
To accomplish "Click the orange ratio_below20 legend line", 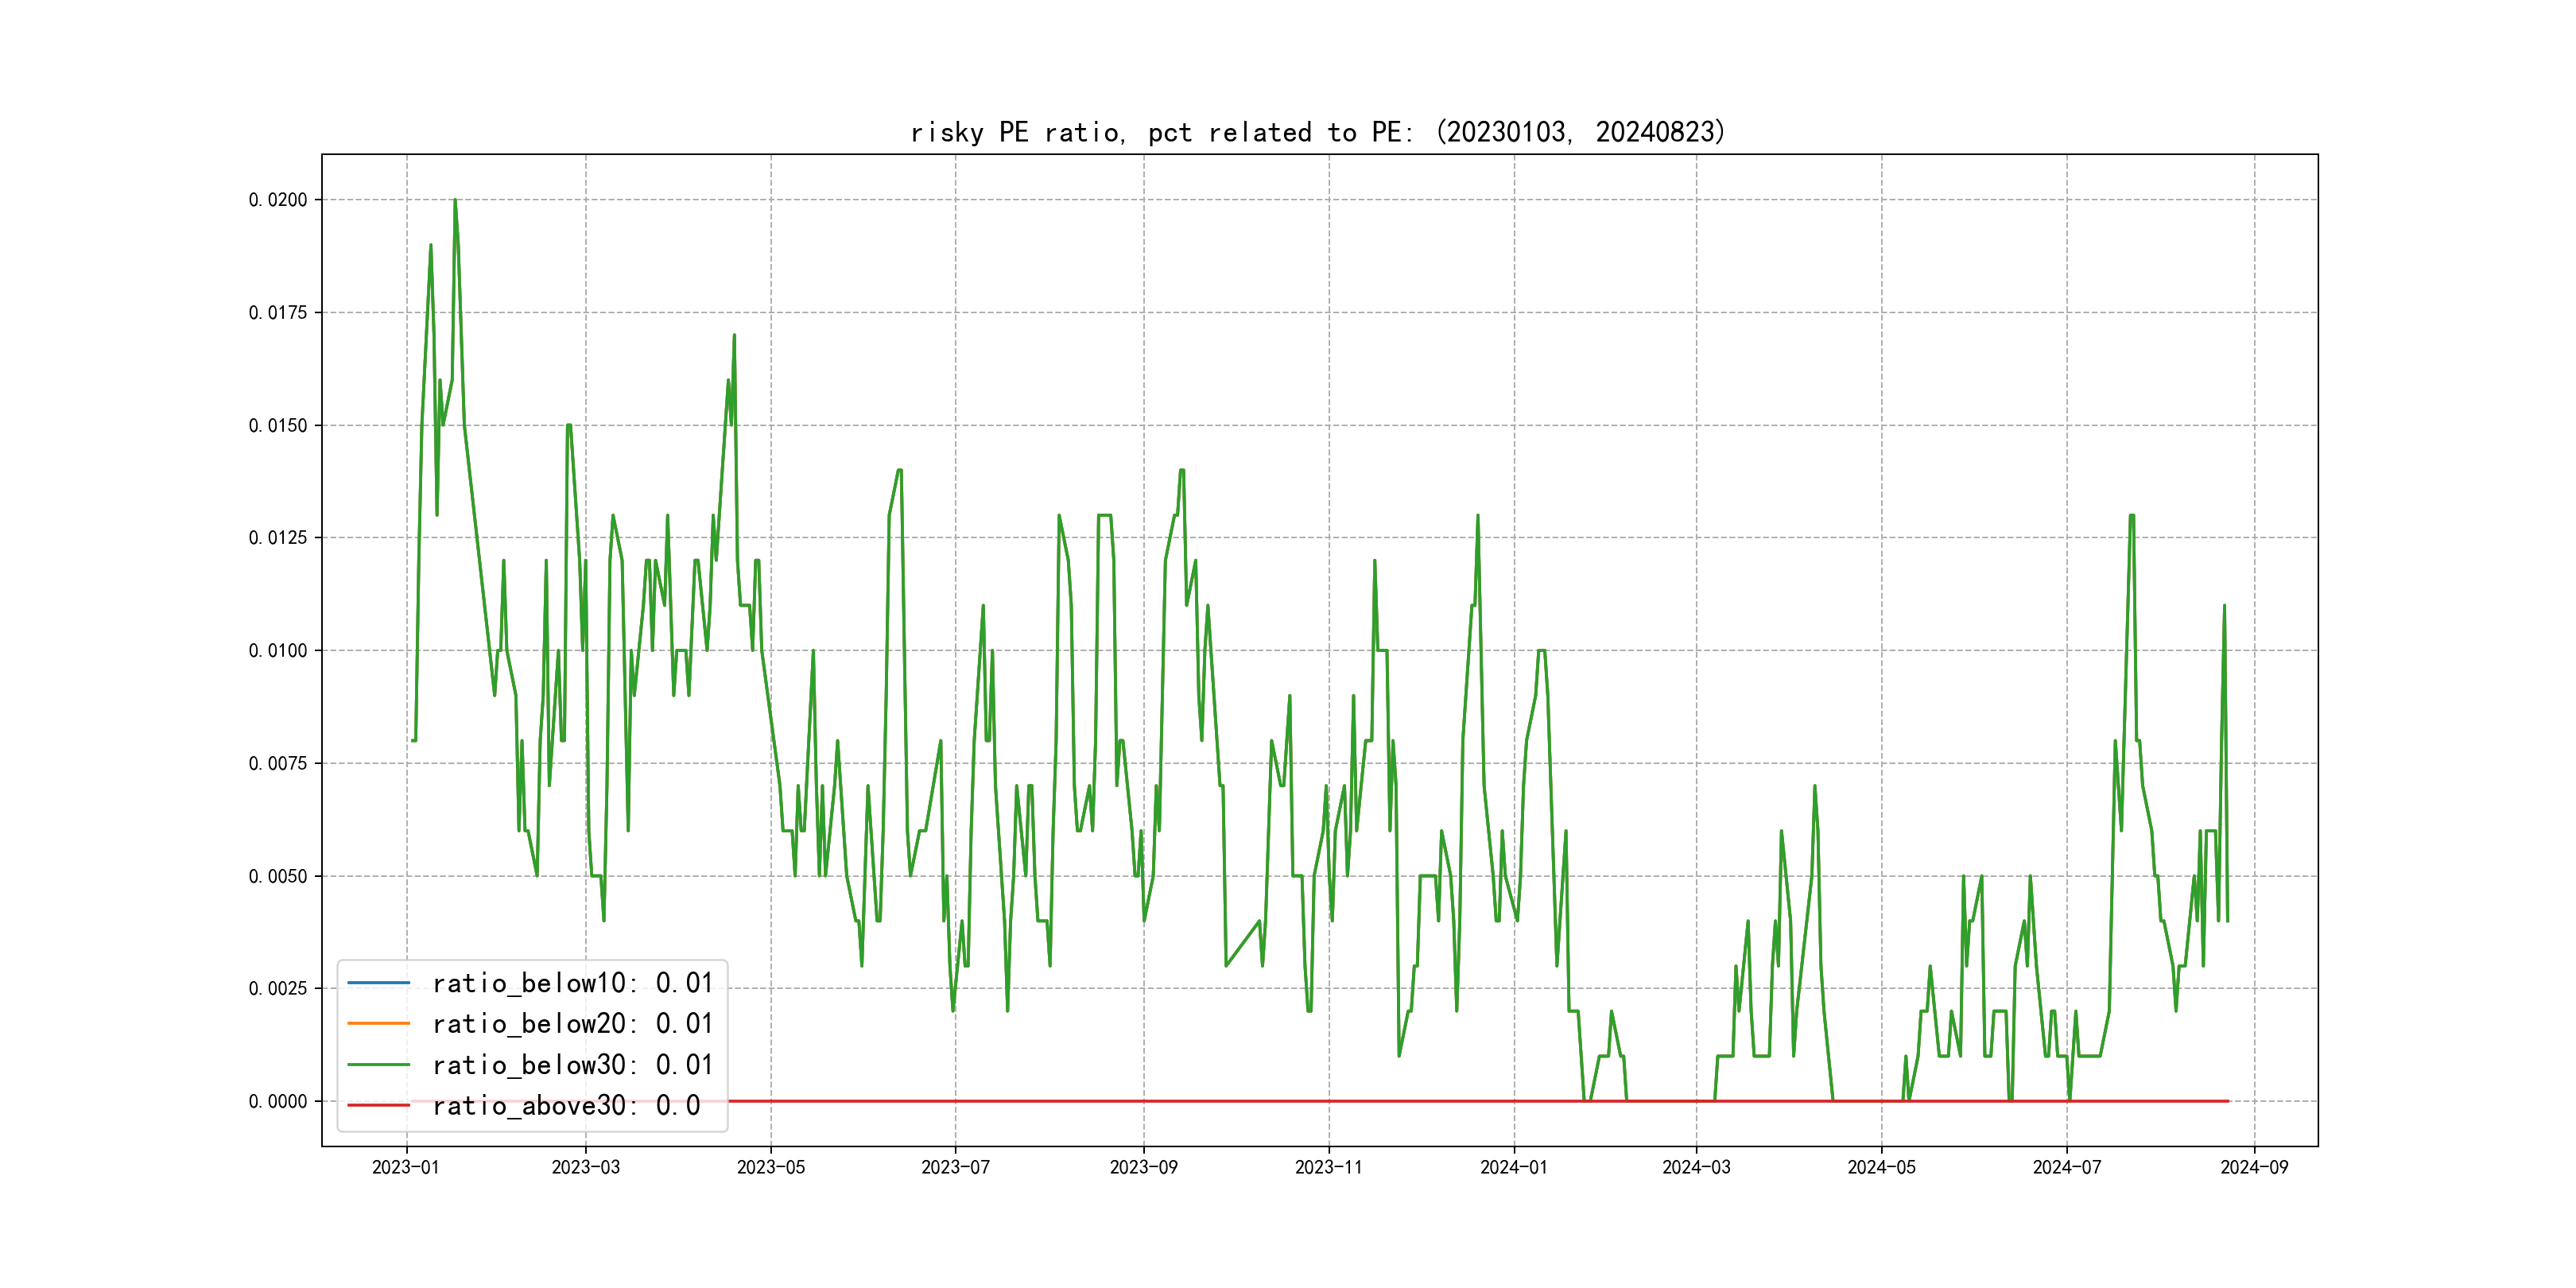I will [x=378, y=1024].
